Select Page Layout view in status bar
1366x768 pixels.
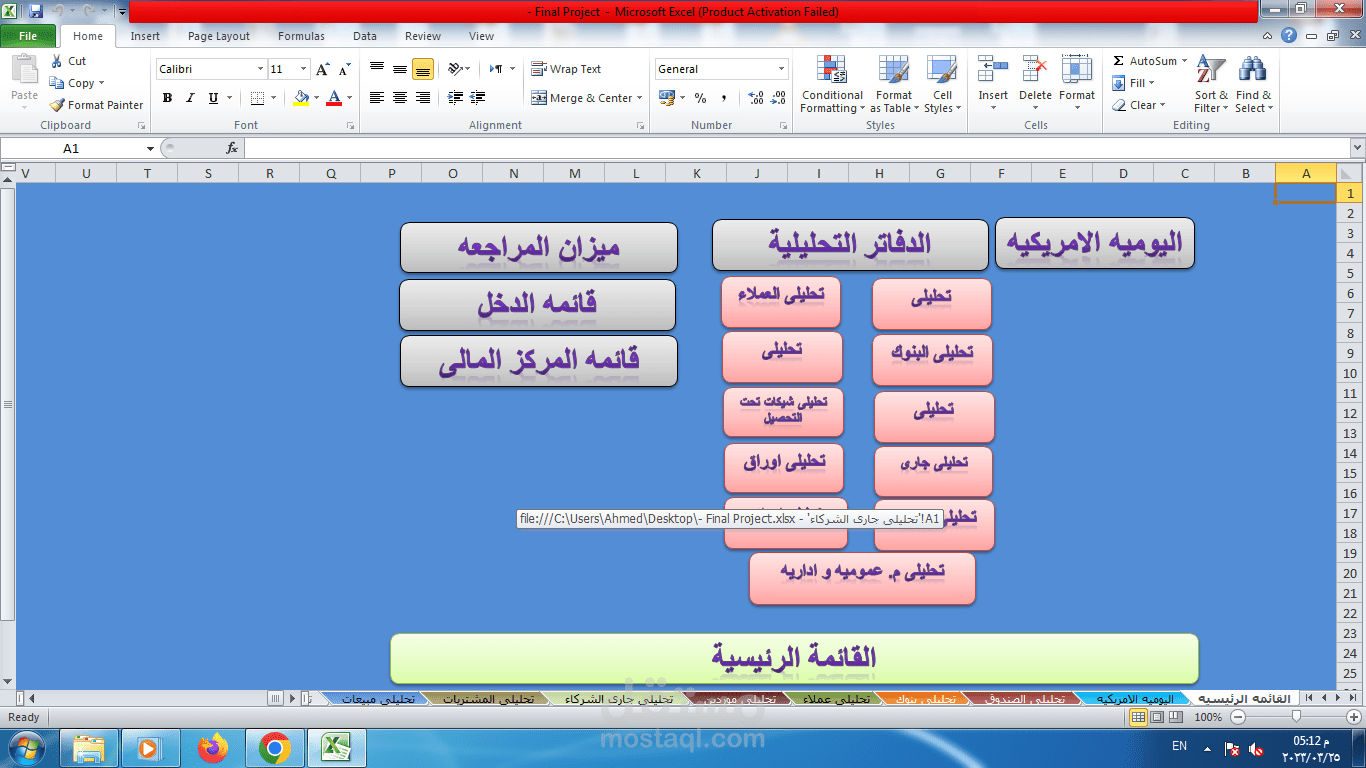click(1157, 717)
